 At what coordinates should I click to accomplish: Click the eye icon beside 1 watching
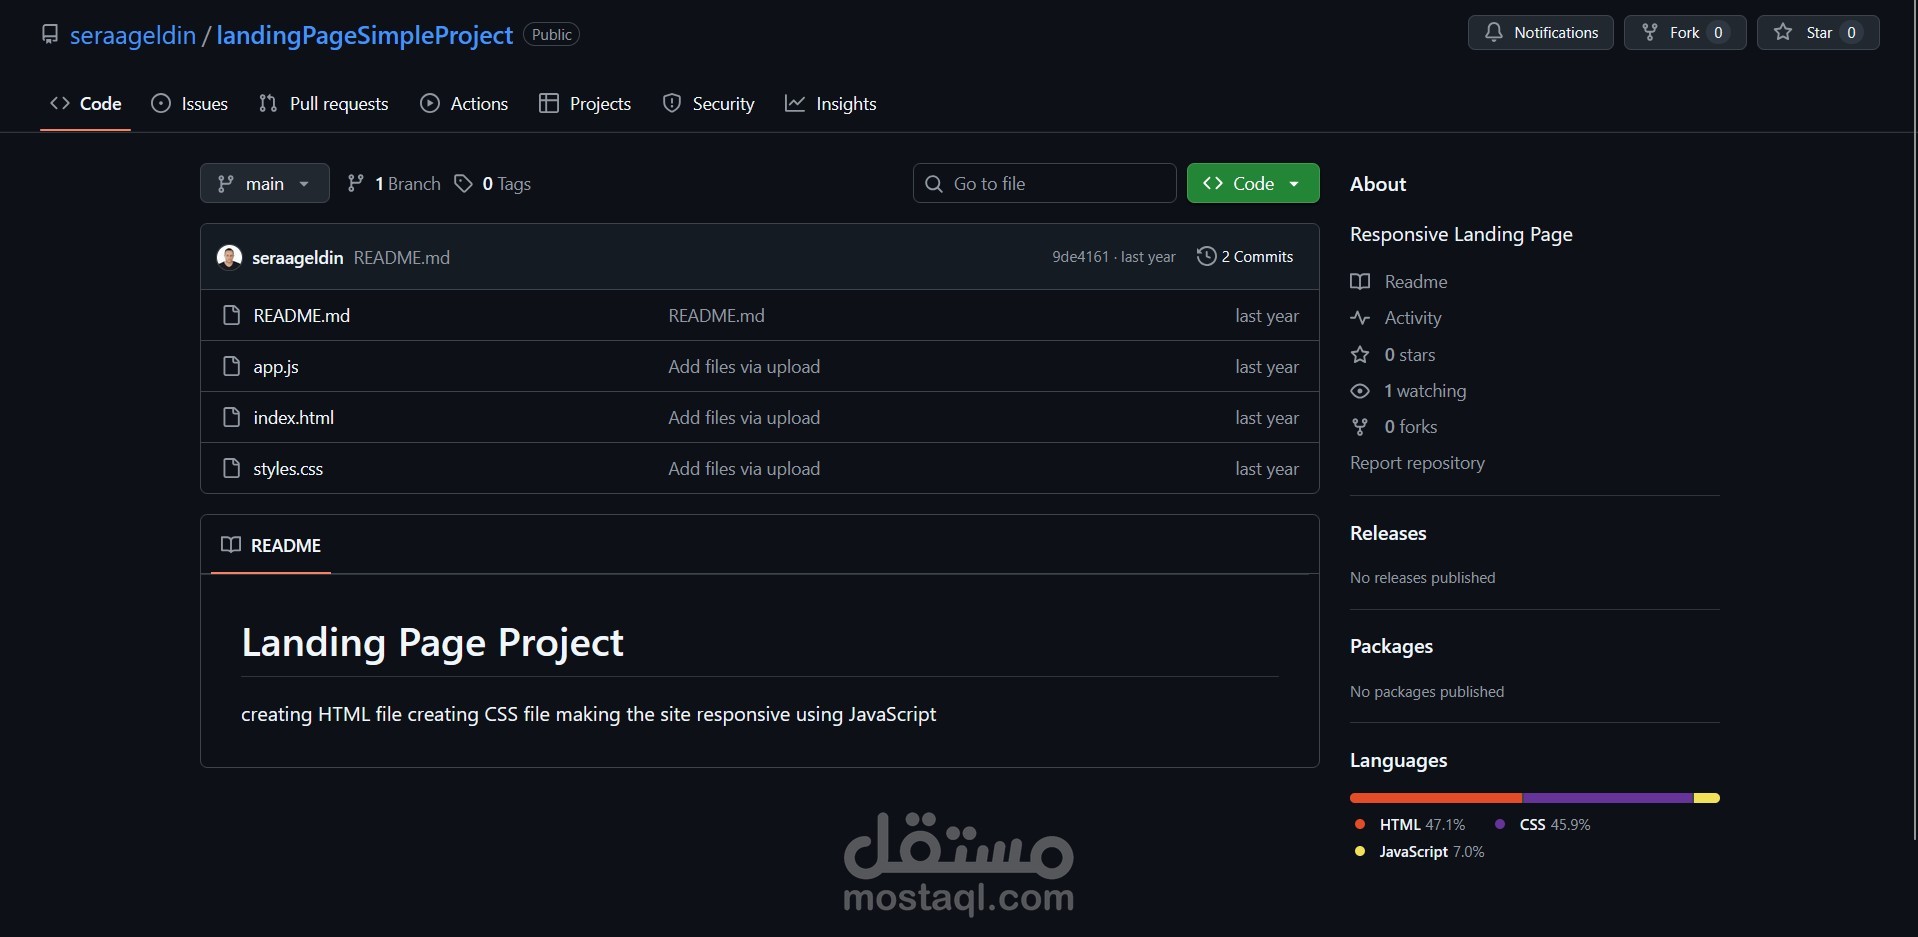pyautogui.click(x=1360, y=391)
